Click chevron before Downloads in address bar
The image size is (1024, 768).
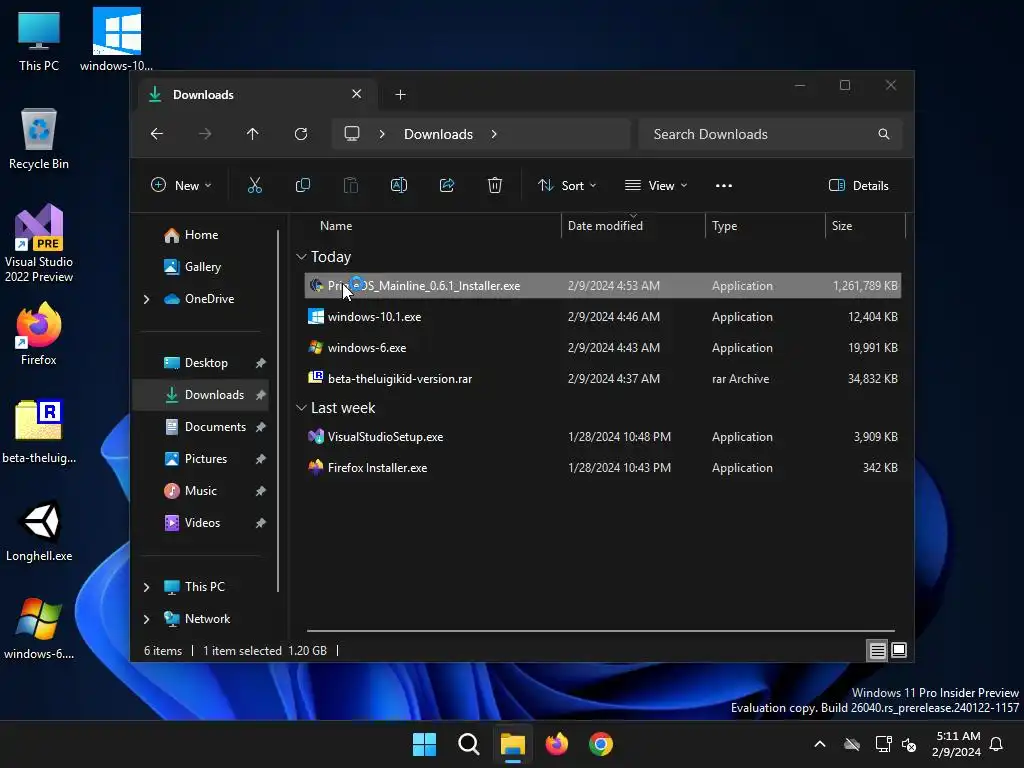point(382,134)
